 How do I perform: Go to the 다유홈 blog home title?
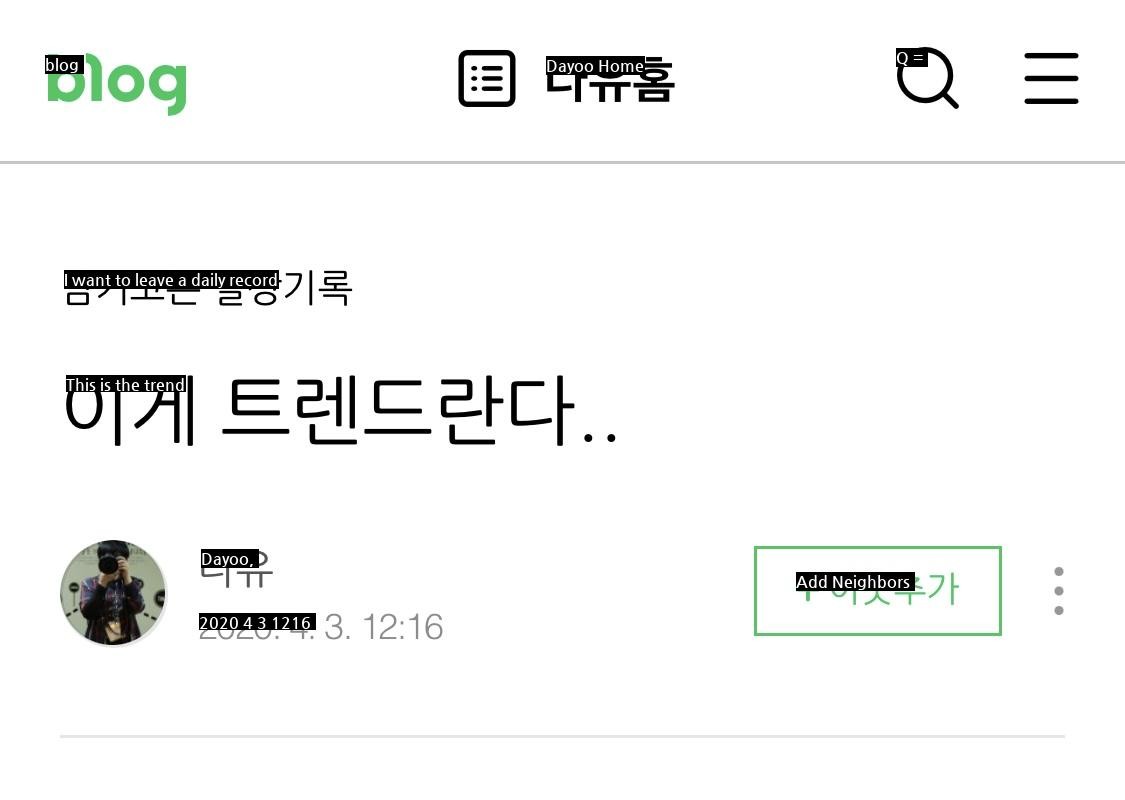[x=610, y=79]
